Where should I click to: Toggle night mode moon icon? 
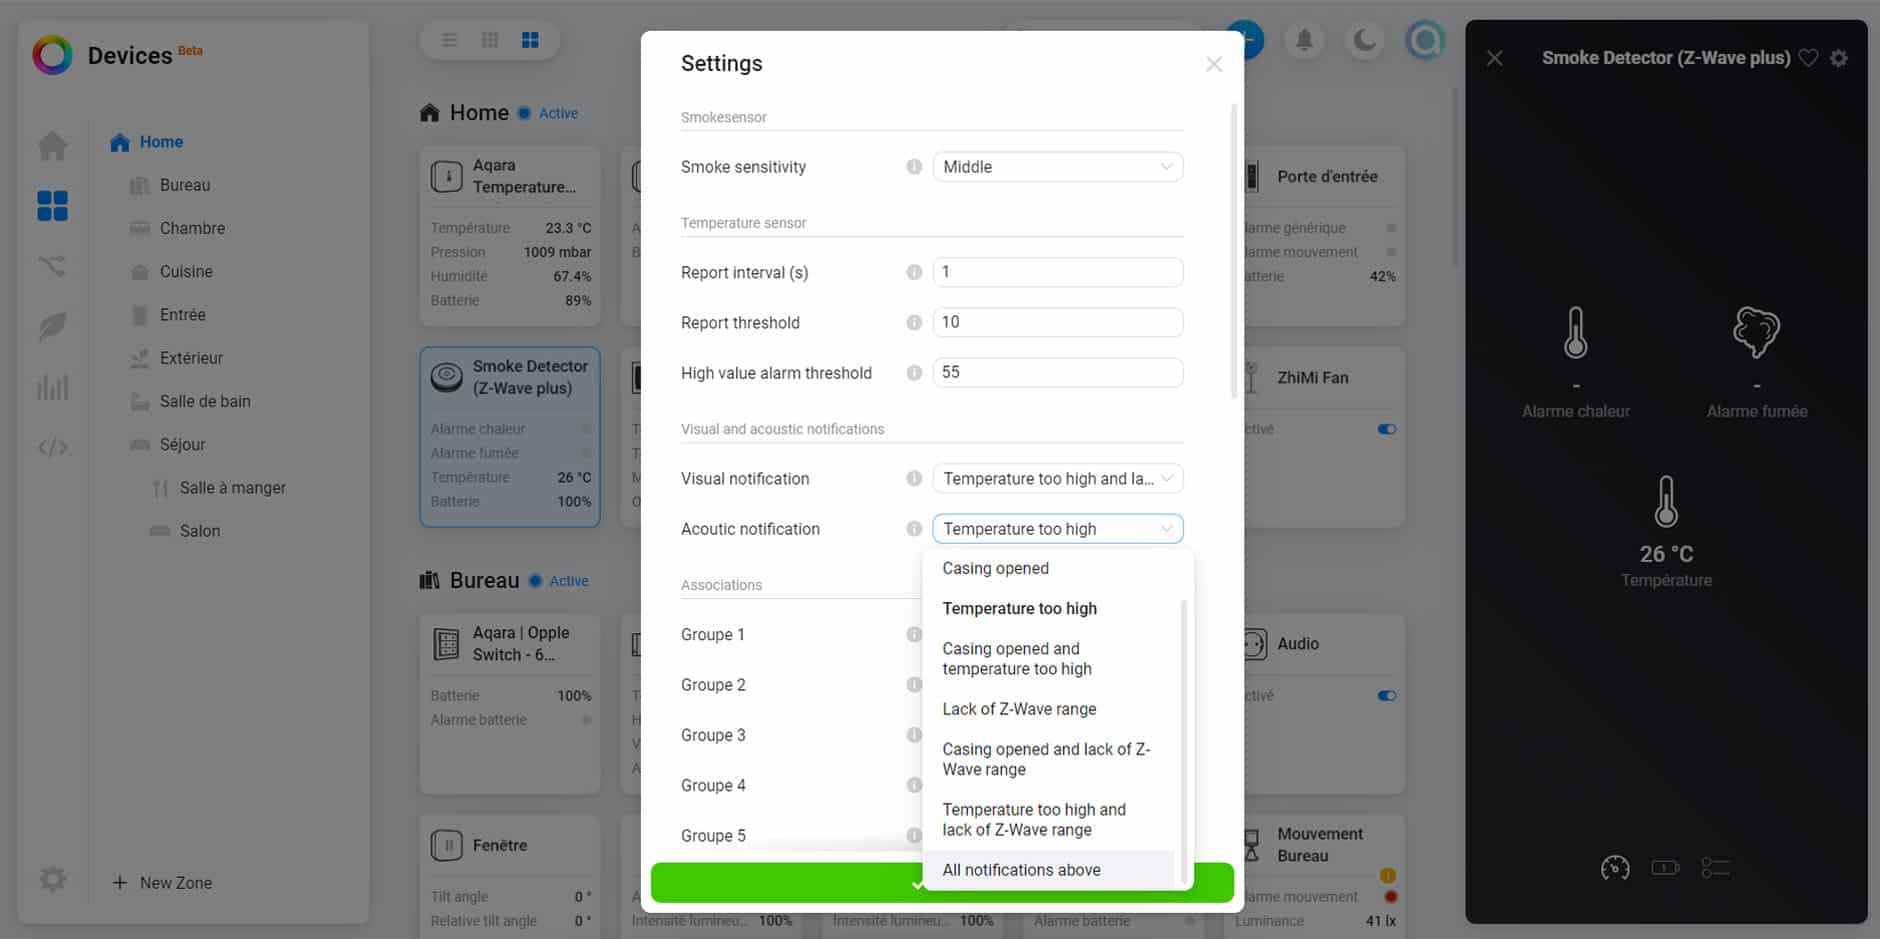coord(1364,40)
